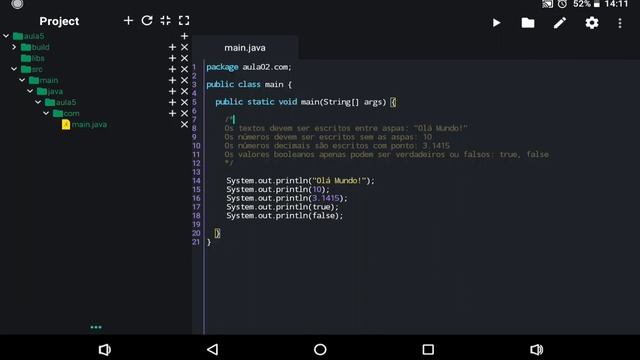Screen dimensions: 640x360
Task: Add new item using Project header plus icon
Action: 128,20
